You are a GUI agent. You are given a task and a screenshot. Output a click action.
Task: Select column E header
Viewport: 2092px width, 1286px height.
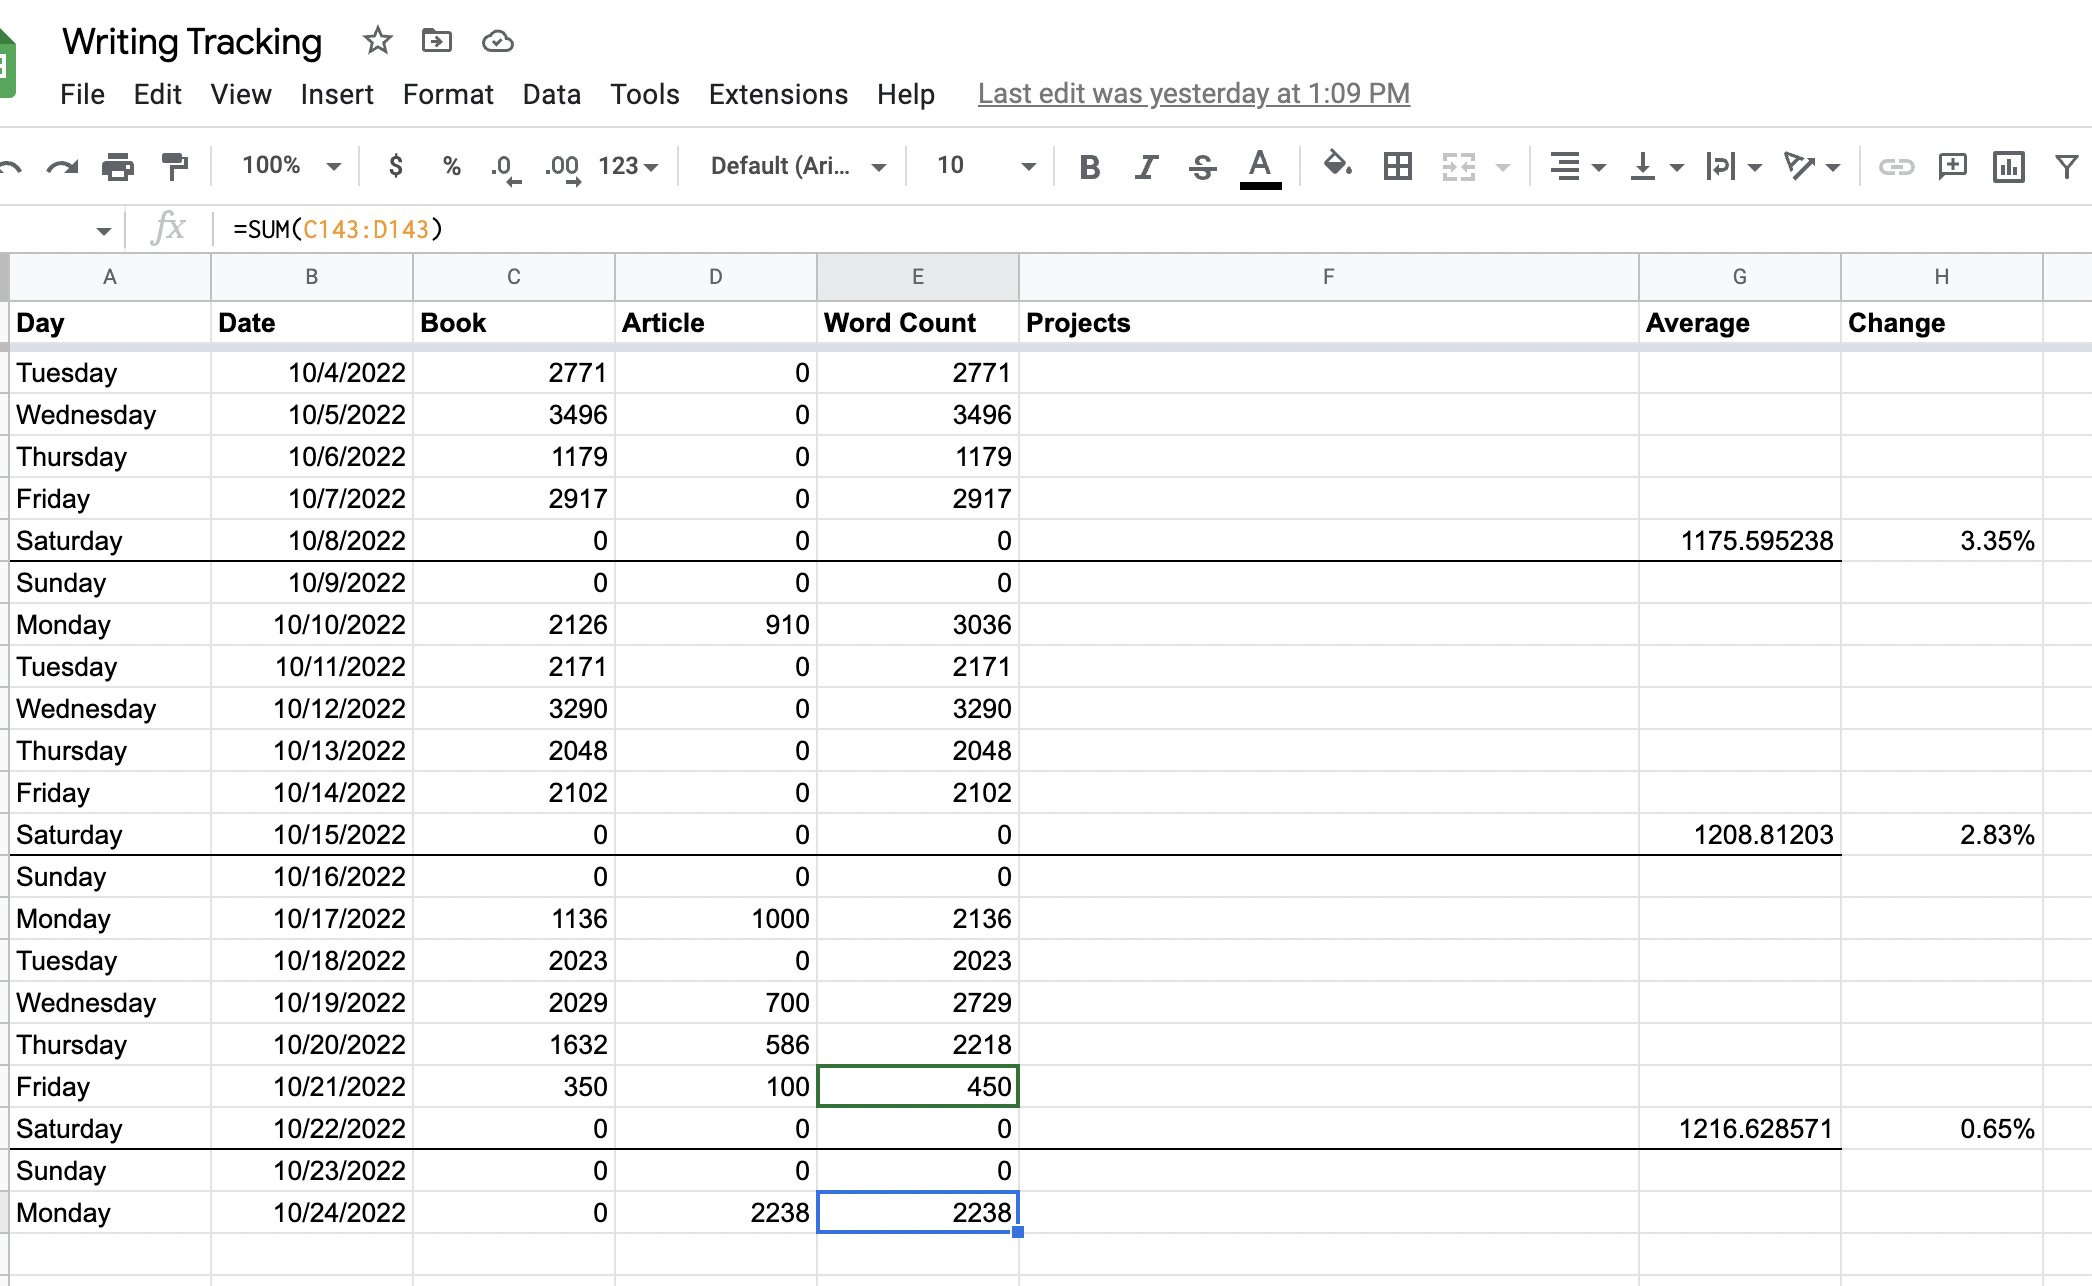[x=917, y=277]
